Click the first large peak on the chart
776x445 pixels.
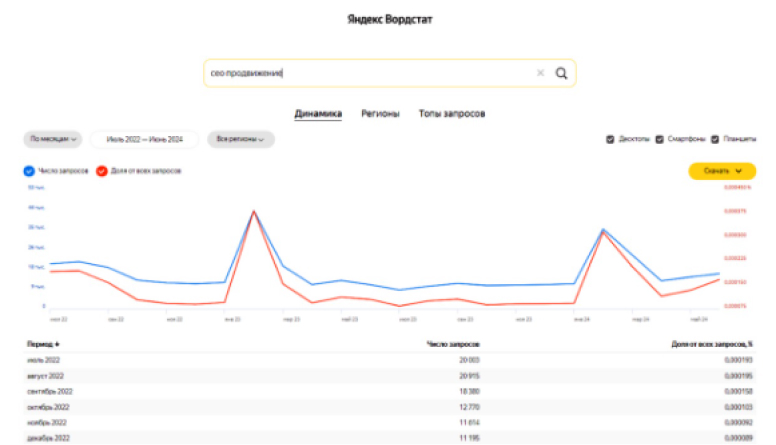coord(254,212)
